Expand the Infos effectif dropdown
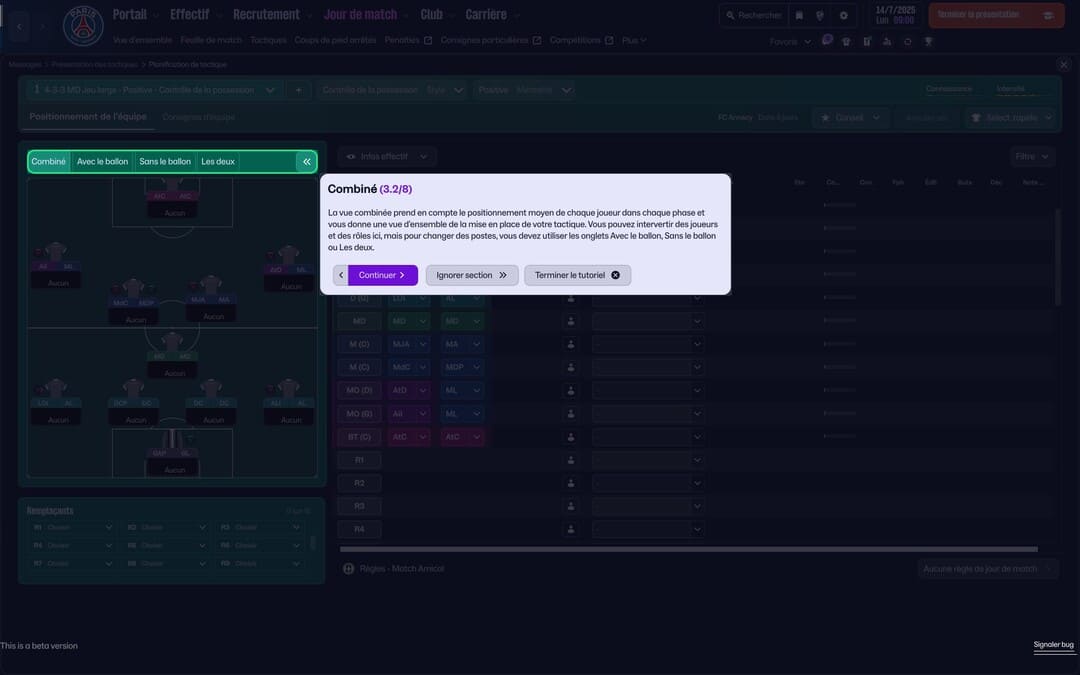The height and width of the screenshot is (675, 1080). (387, 157)
